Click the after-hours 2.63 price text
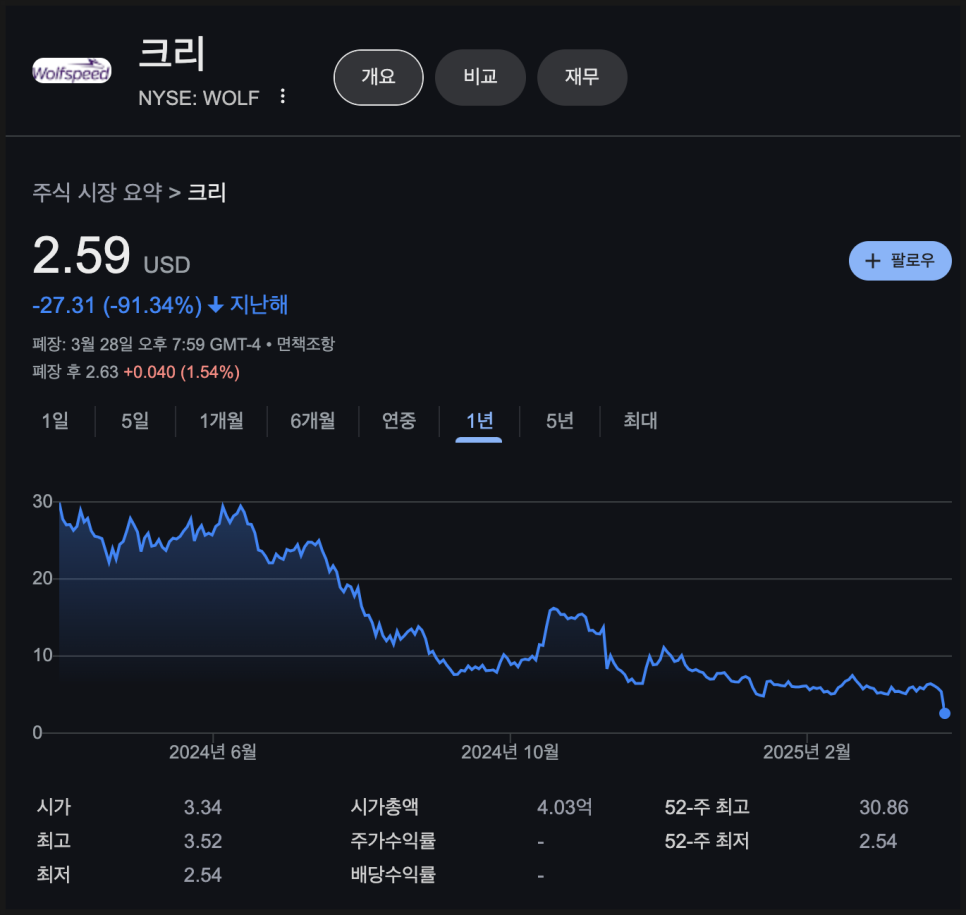 (x=102, y=372)
